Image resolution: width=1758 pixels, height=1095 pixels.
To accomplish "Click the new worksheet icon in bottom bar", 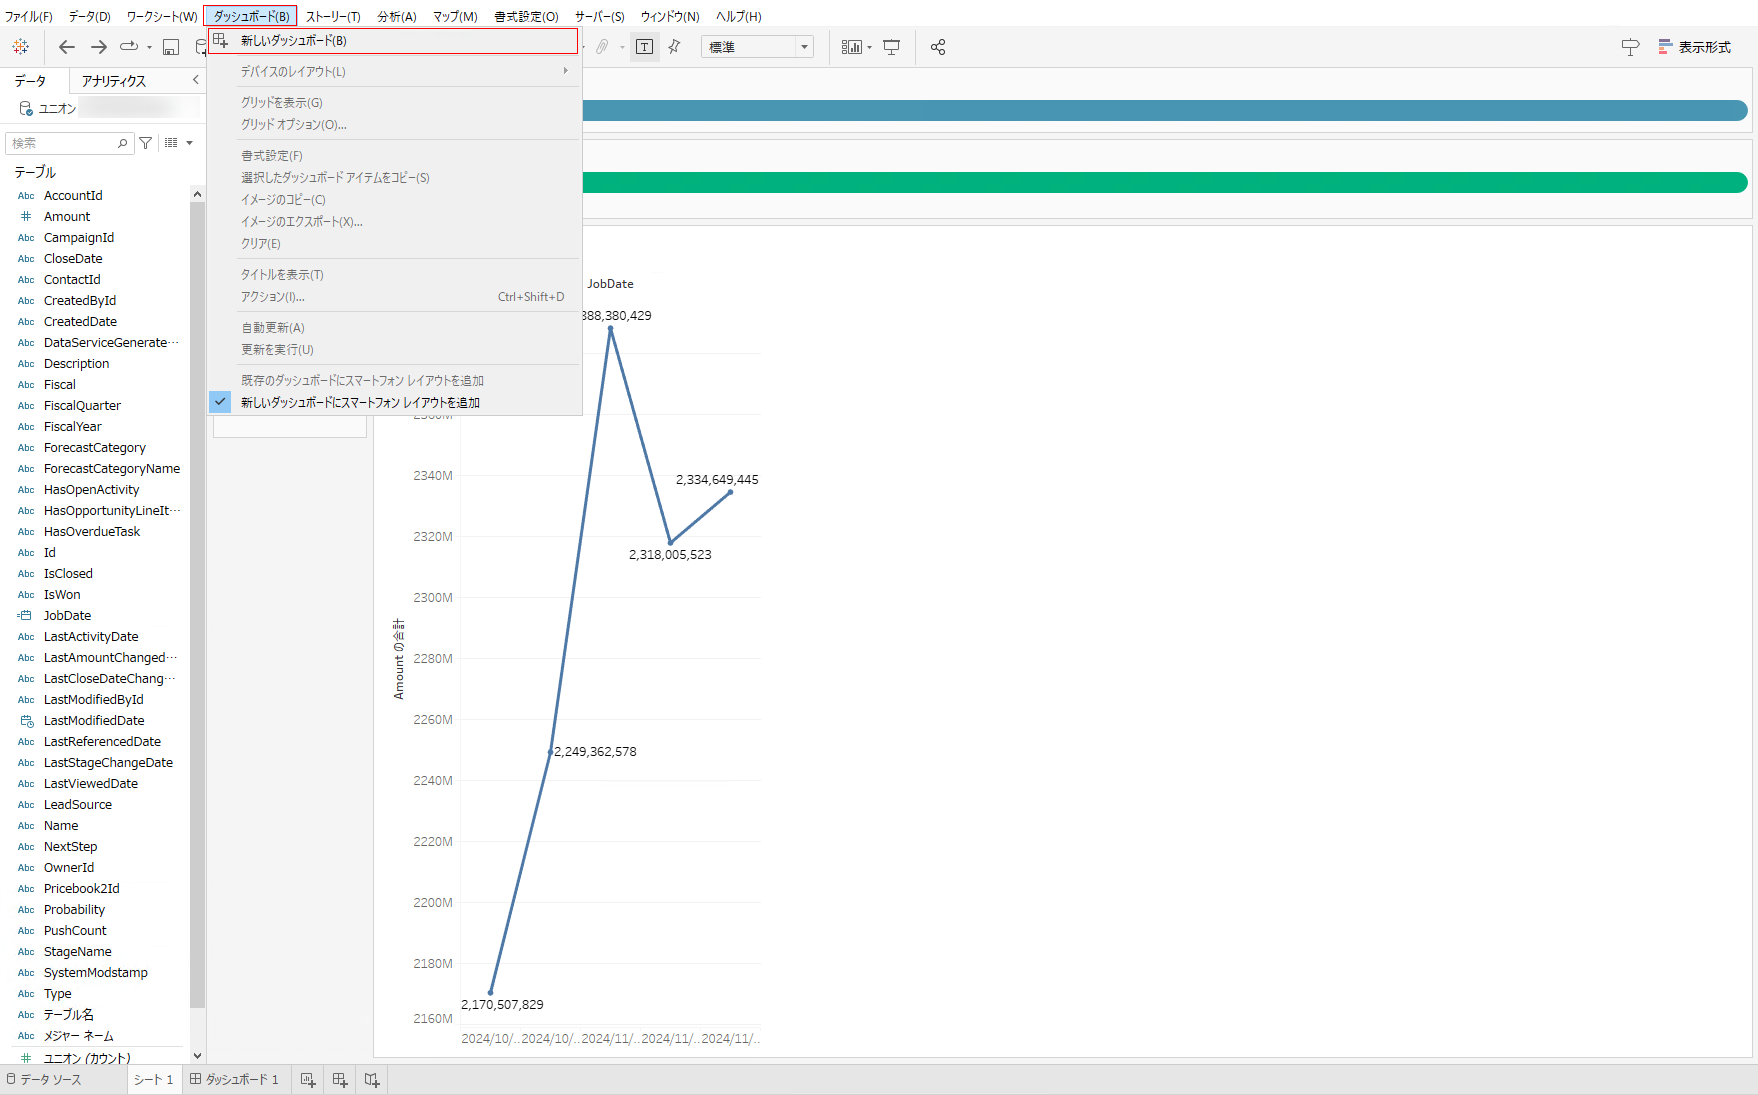I will tap(308, 1080).
